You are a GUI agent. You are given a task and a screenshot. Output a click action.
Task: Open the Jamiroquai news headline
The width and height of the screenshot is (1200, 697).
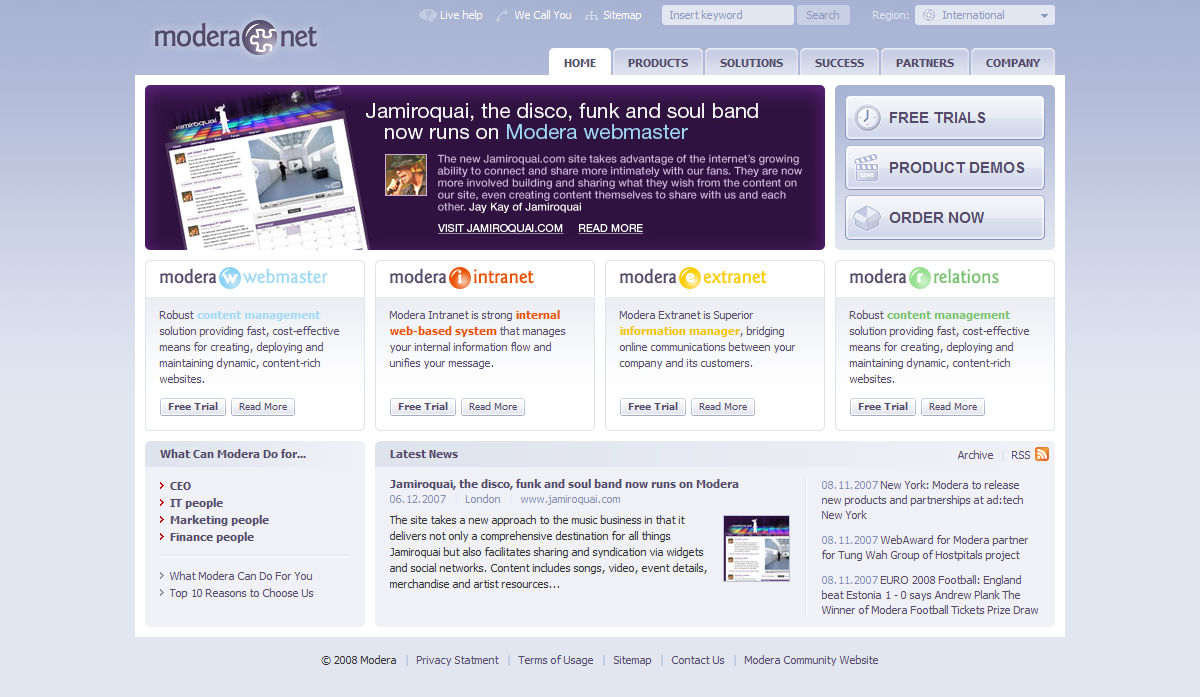click(x=564, y=484)
